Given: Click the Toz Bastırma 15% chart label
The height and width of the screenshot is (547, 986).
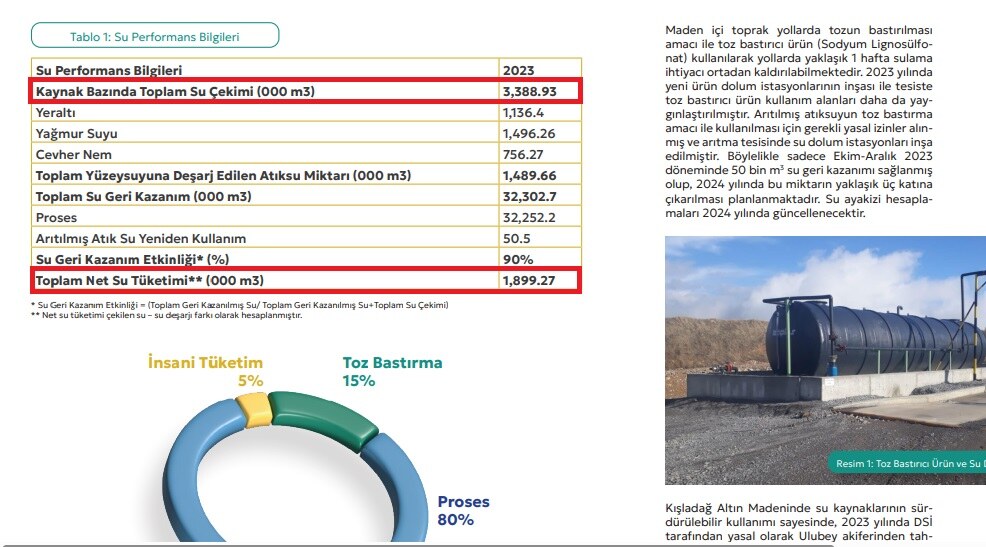Looking at the screenshot, I should 392,371.
